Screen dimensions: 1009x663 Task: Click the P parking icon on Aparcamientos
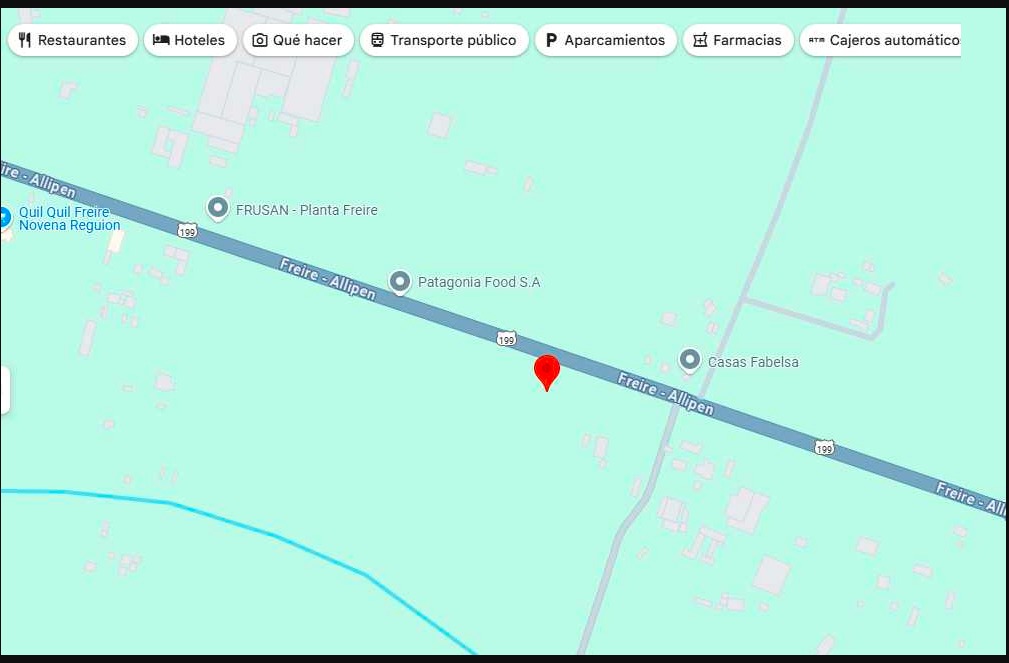(x=551, y=40)
